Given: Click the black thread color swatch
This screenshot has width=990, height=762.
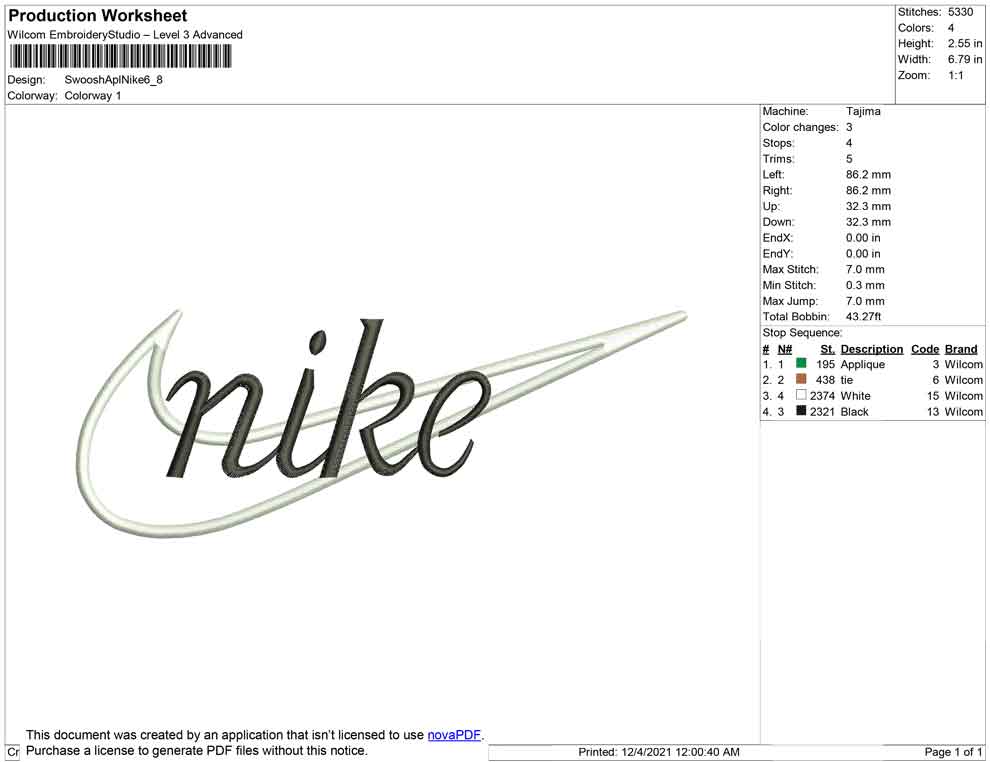Looking at the screenshot, I should (x=801, y=410).
